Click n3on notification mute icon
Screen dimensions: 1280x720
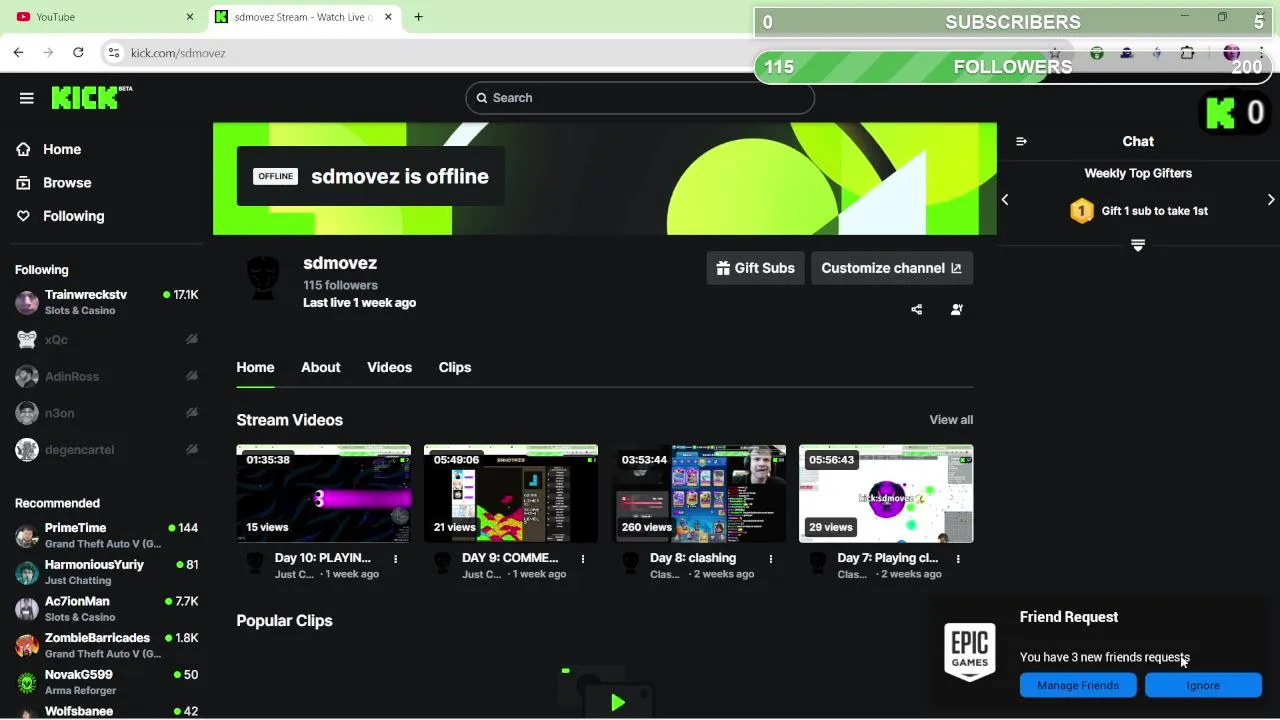pos(191,413)
